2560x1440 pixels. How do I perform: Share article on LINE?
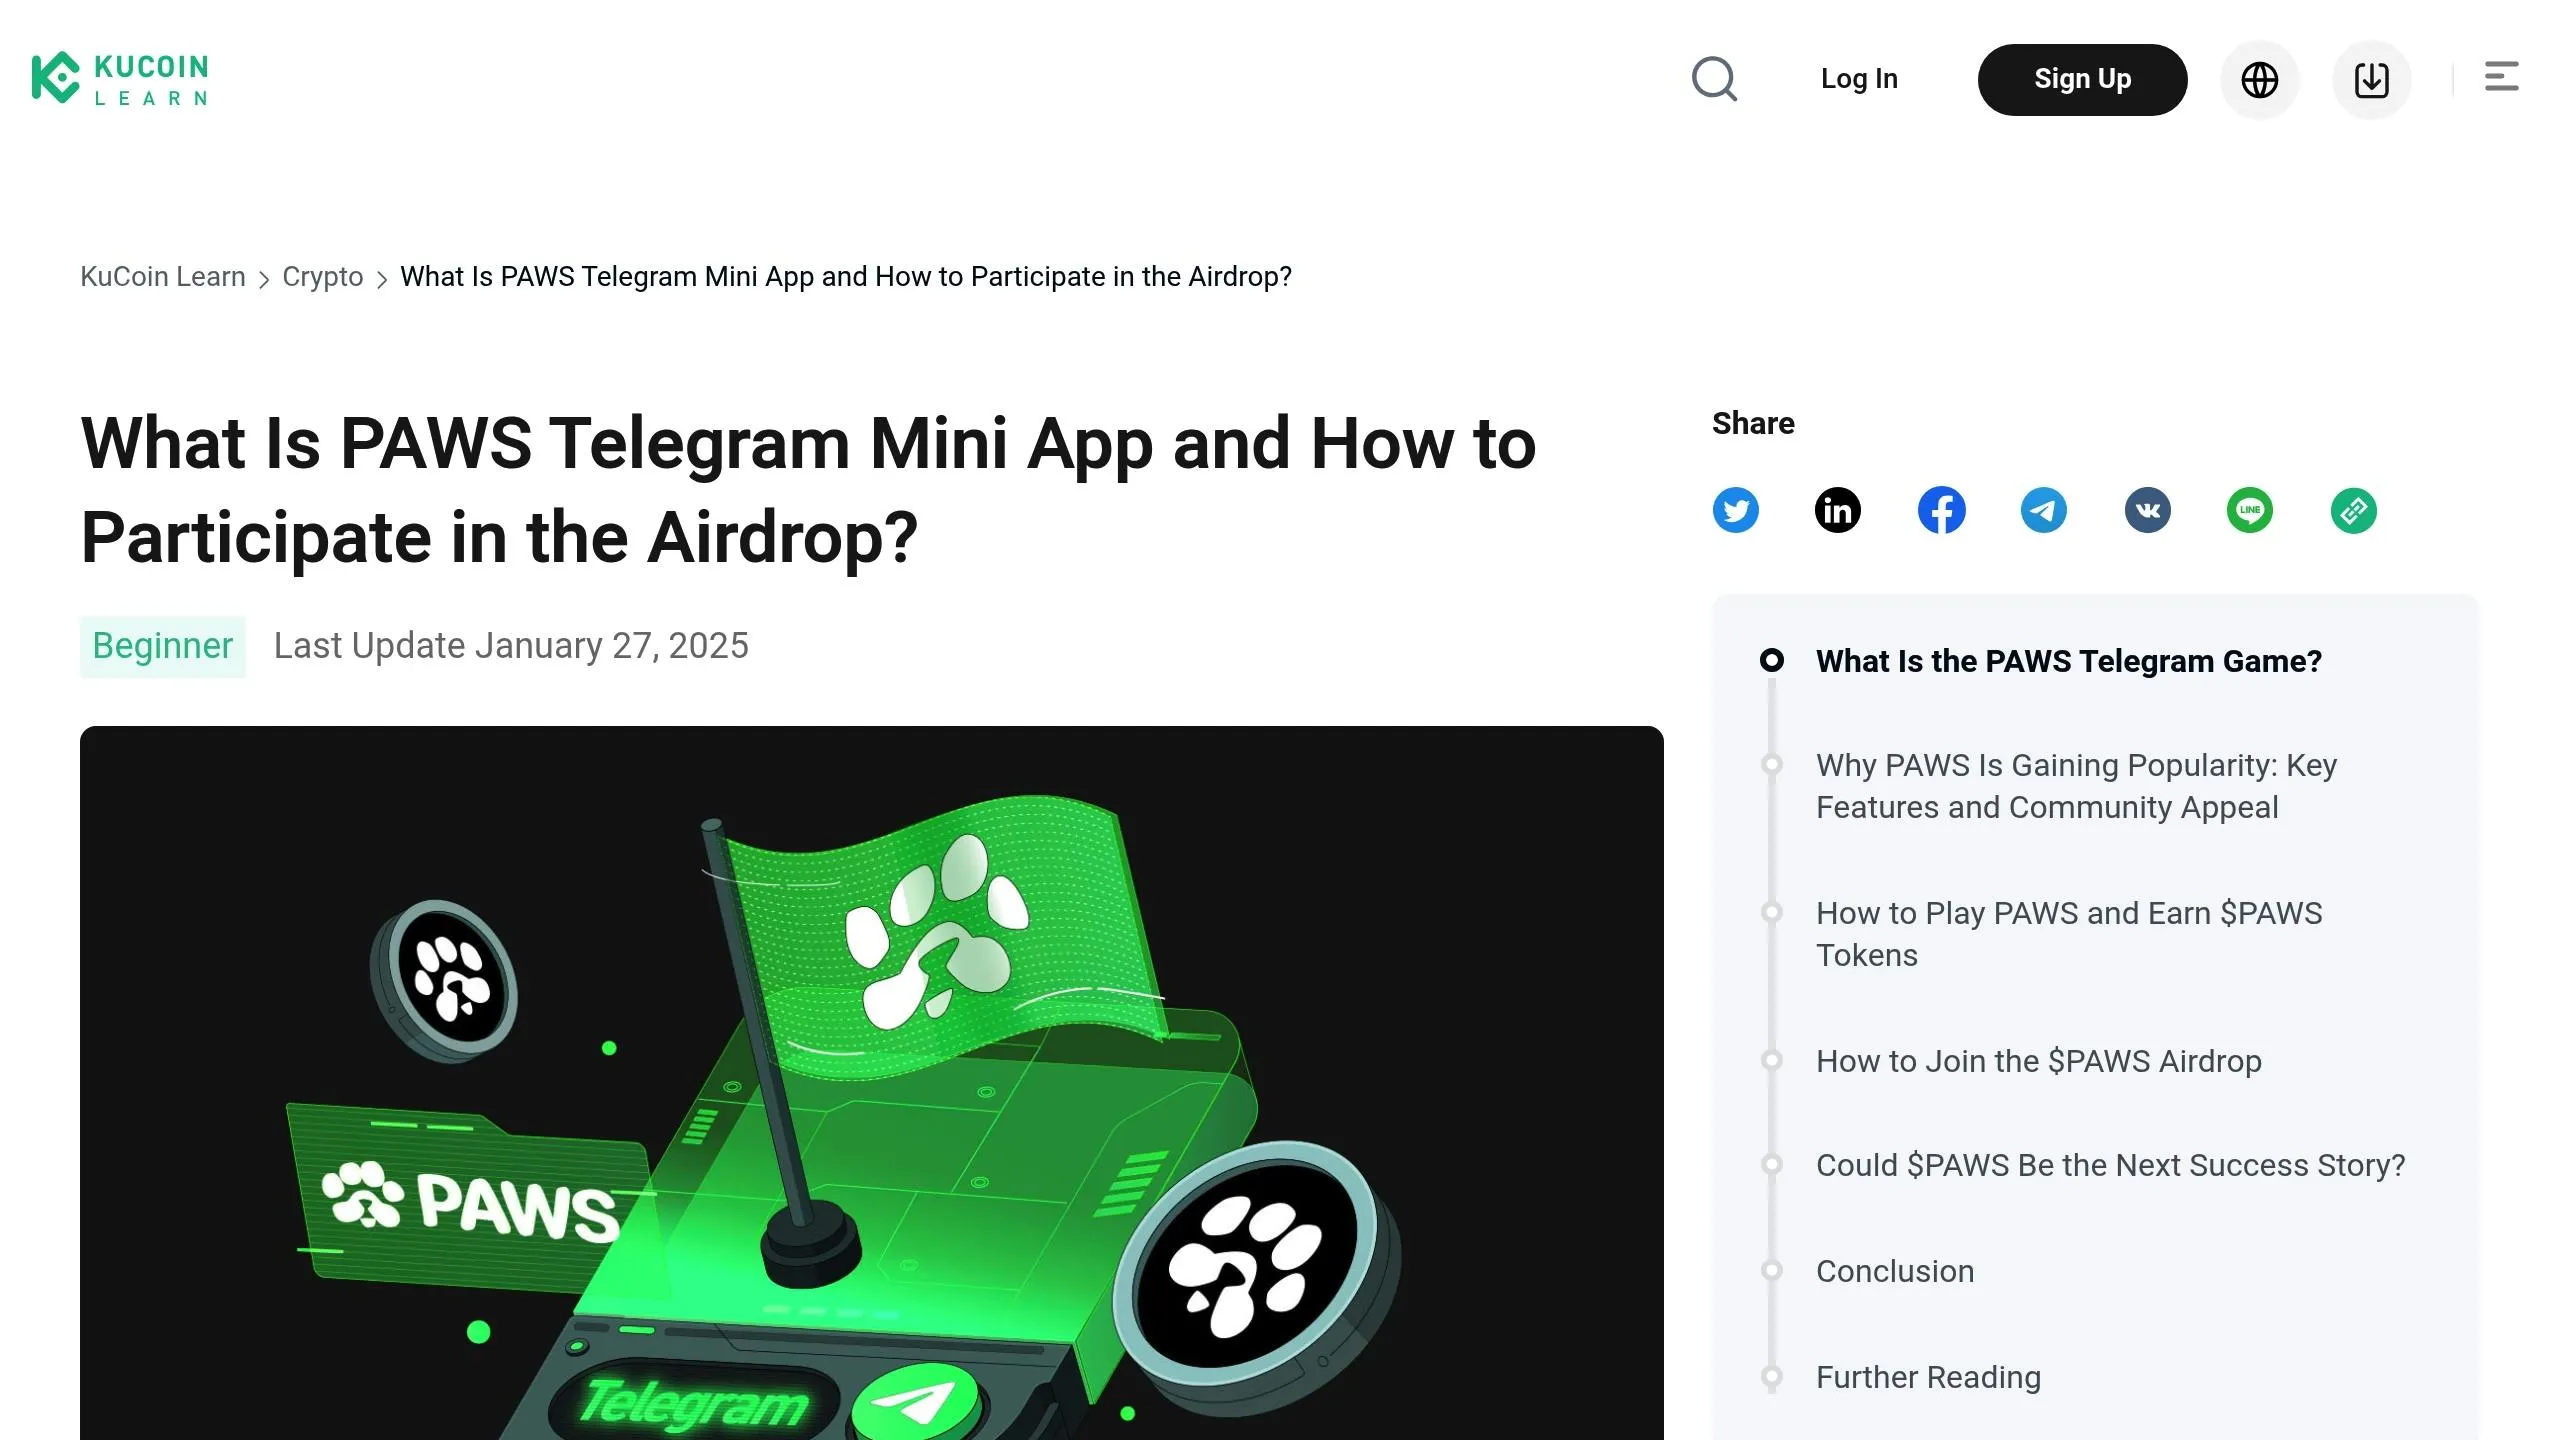point(2250,510)
